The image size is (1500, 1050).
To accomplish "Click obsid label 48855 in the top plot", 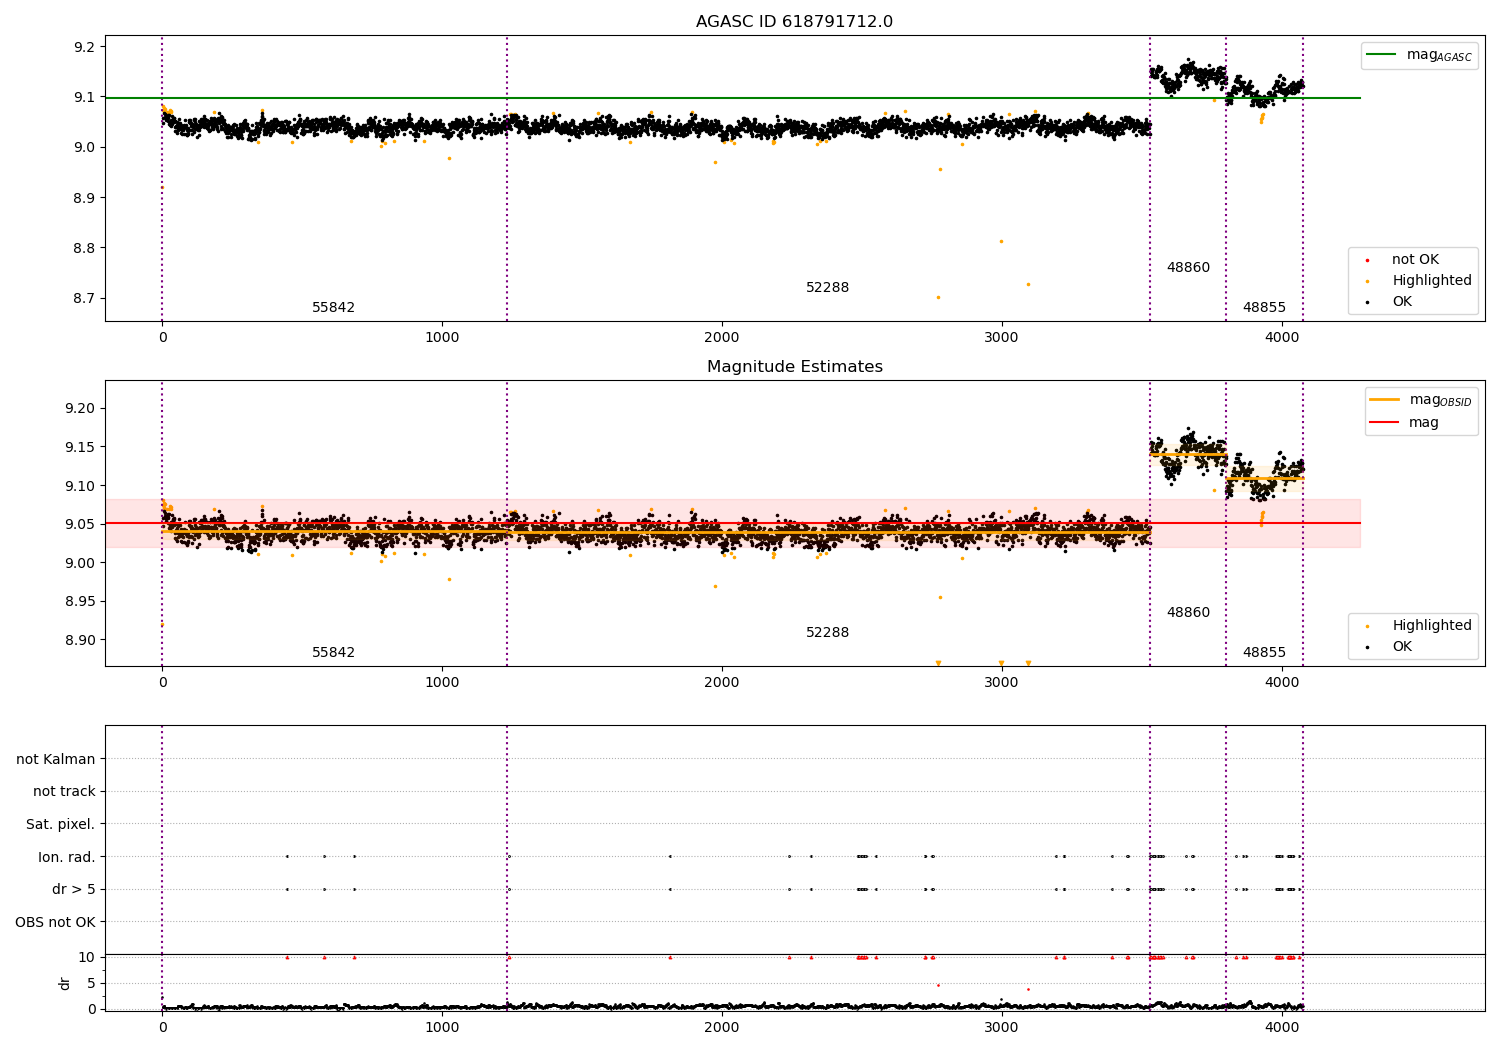I will pyautogui.click(x=1264, y=308).
